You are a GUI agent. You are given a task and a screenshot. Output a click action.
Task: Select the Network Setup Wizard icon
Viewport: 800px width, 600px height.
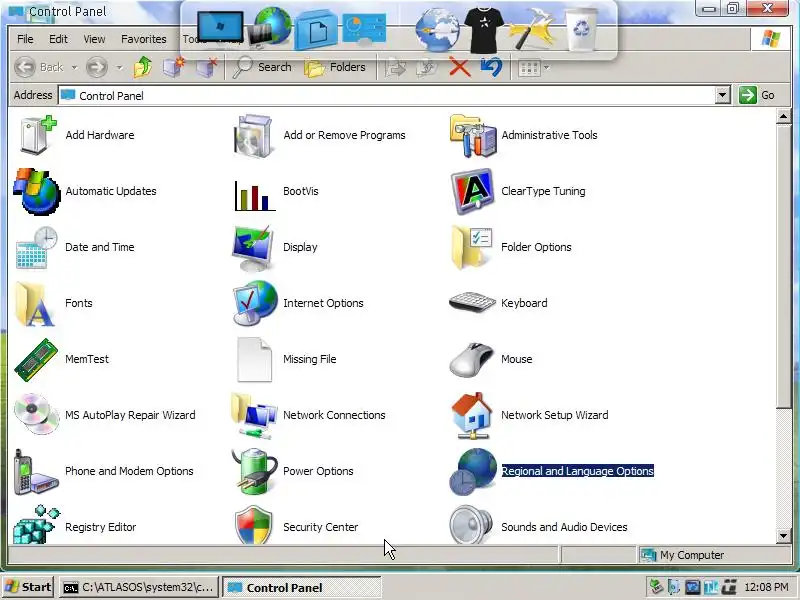472,416
